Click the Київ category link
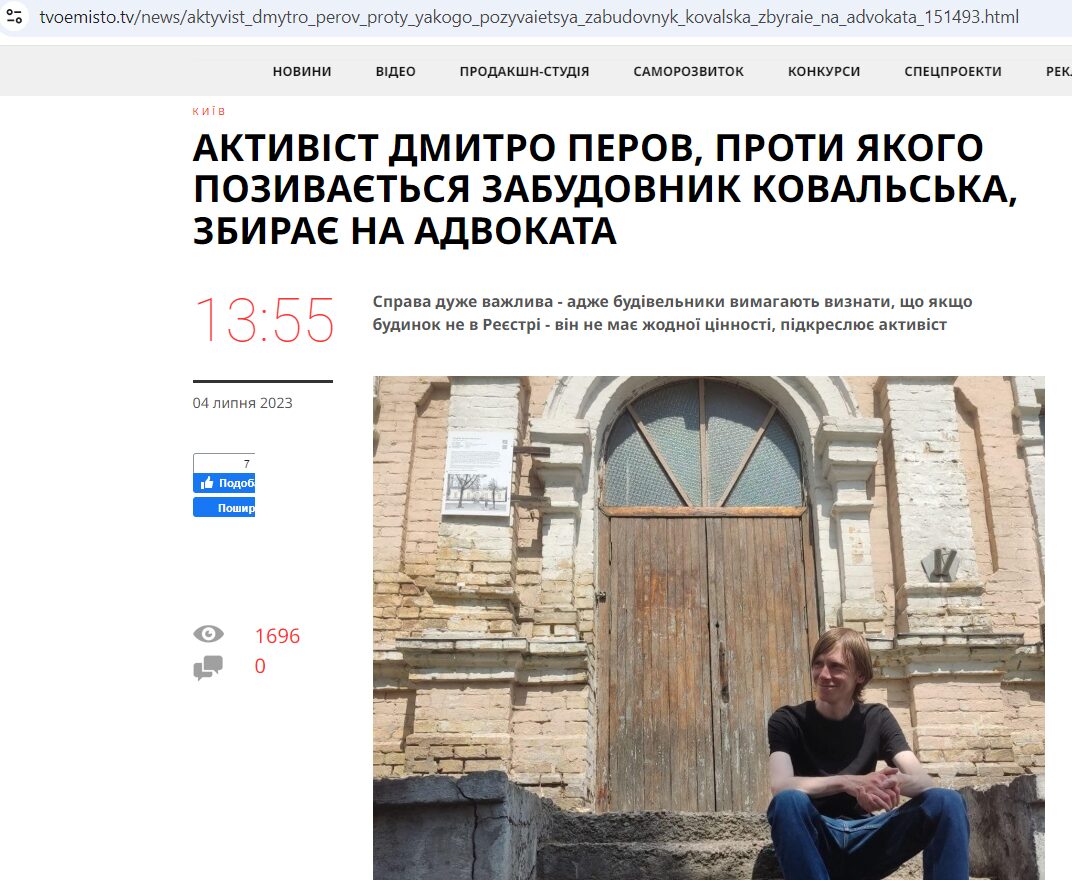 point(209,111)
